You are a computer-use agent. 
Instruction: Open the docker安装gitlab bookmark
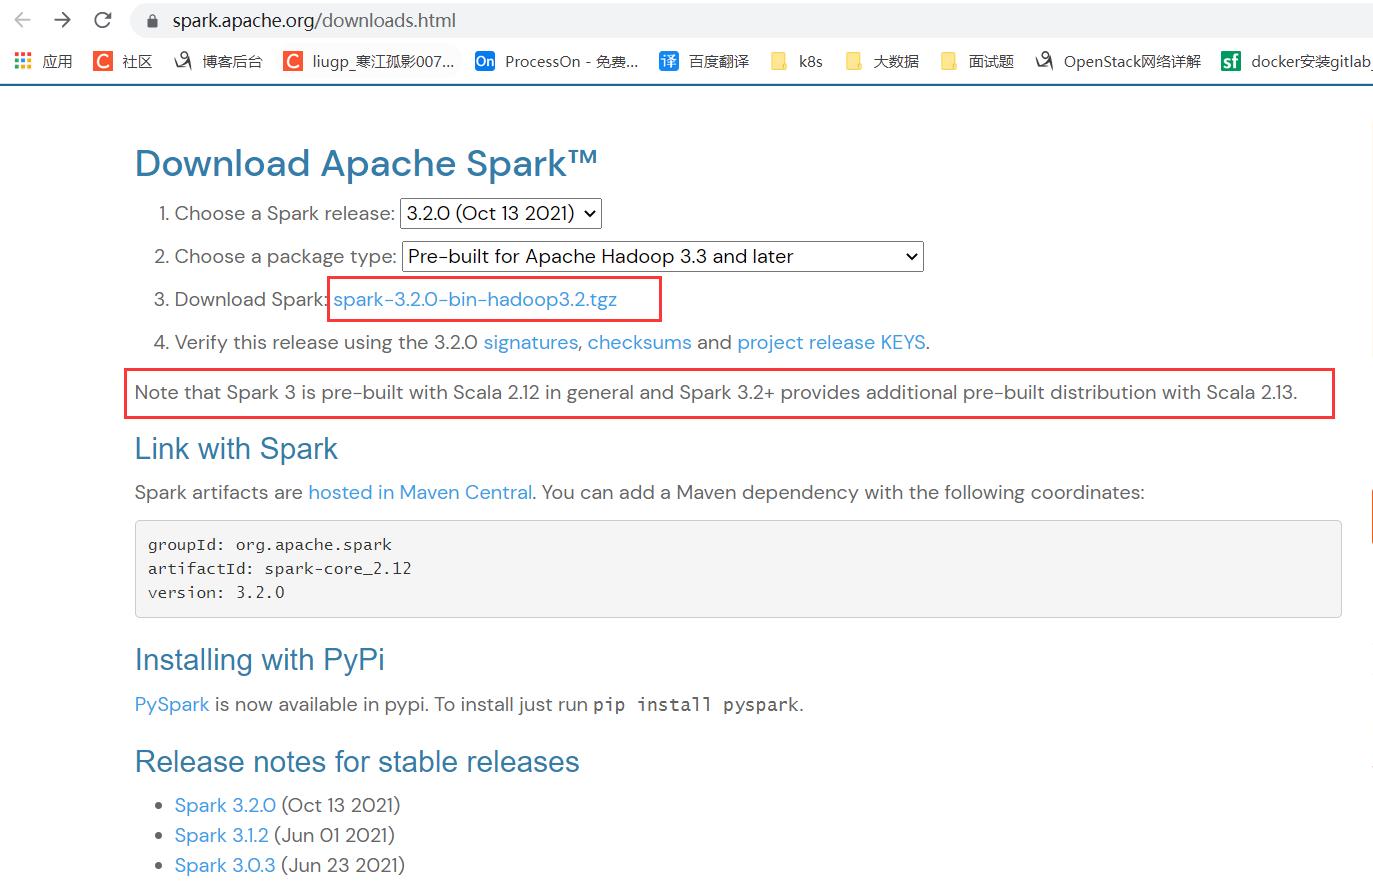[x=1297, y=61]
